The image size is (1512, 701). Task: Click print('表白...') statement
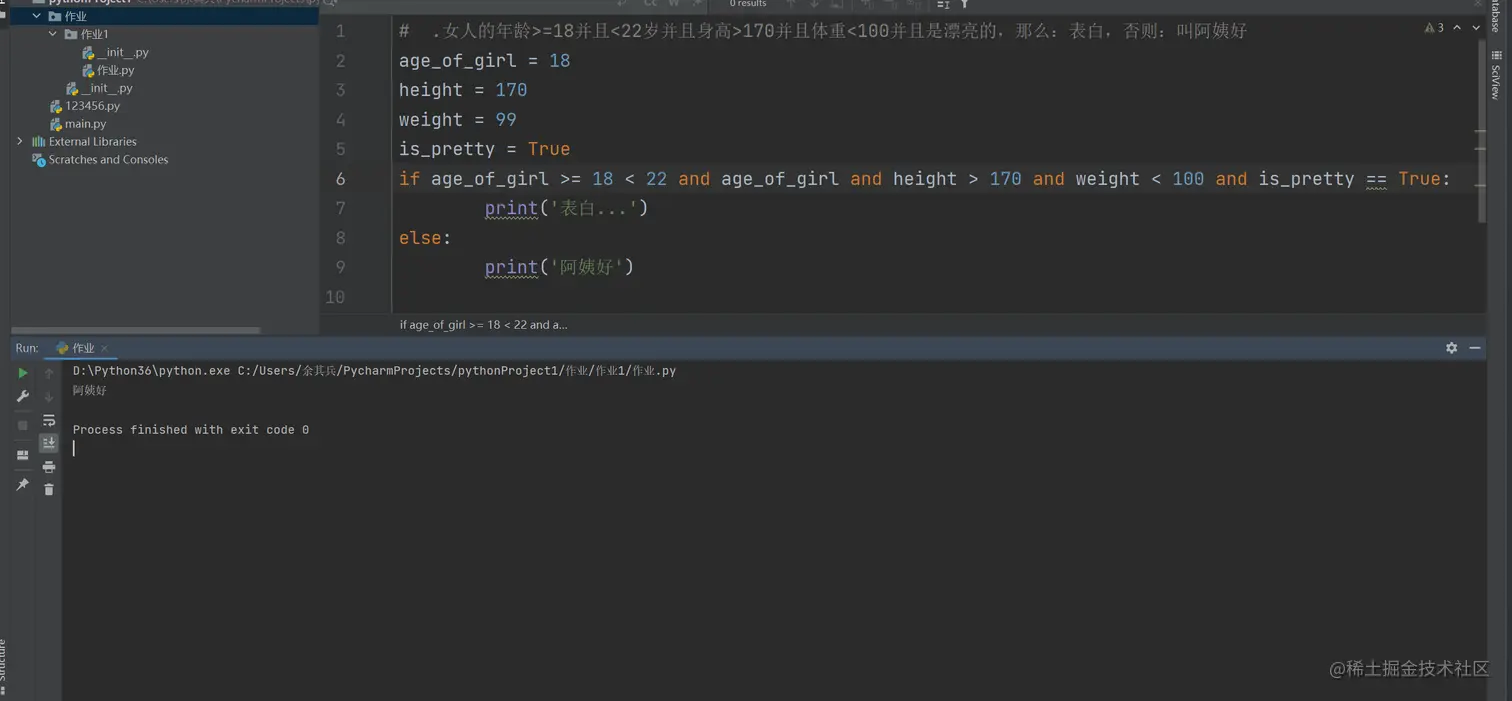[566, 208]
